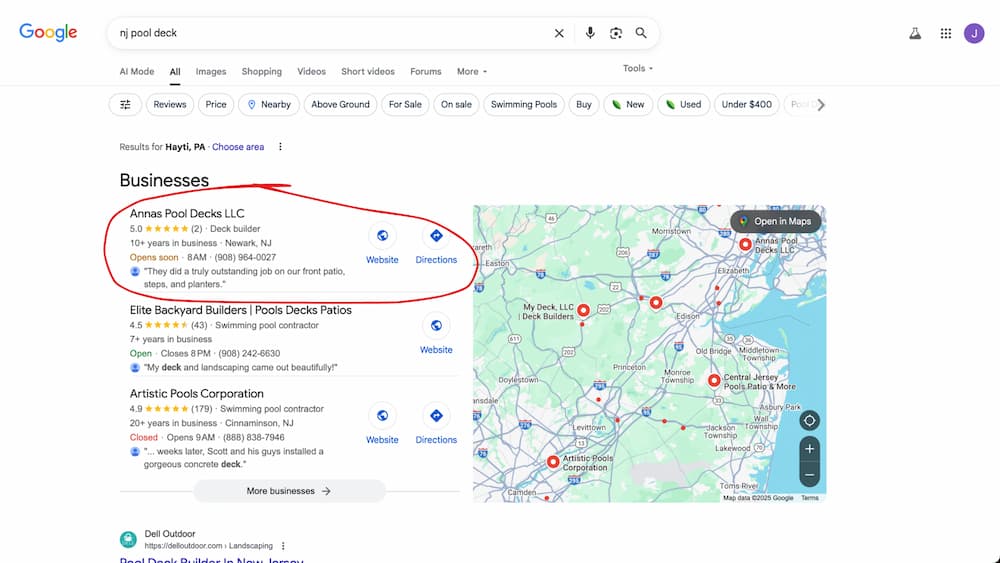This screenshot has height=563, width=1000.
Task: Visit Elite Backyard Builders website
Action: coord(436,333)
